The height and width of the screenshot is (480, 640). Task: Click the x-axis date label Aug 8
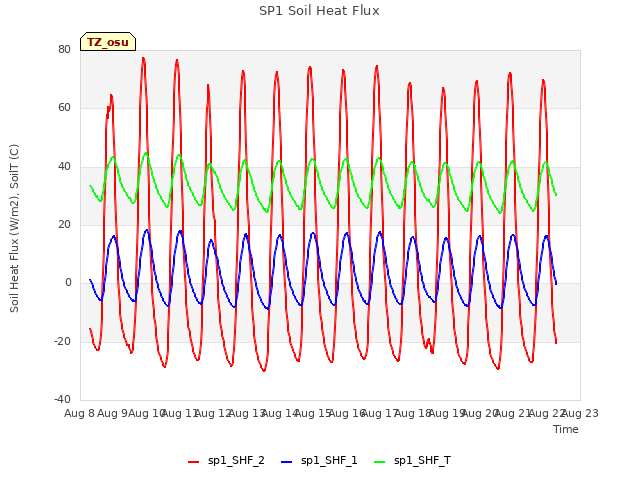(x=79, y=413)
